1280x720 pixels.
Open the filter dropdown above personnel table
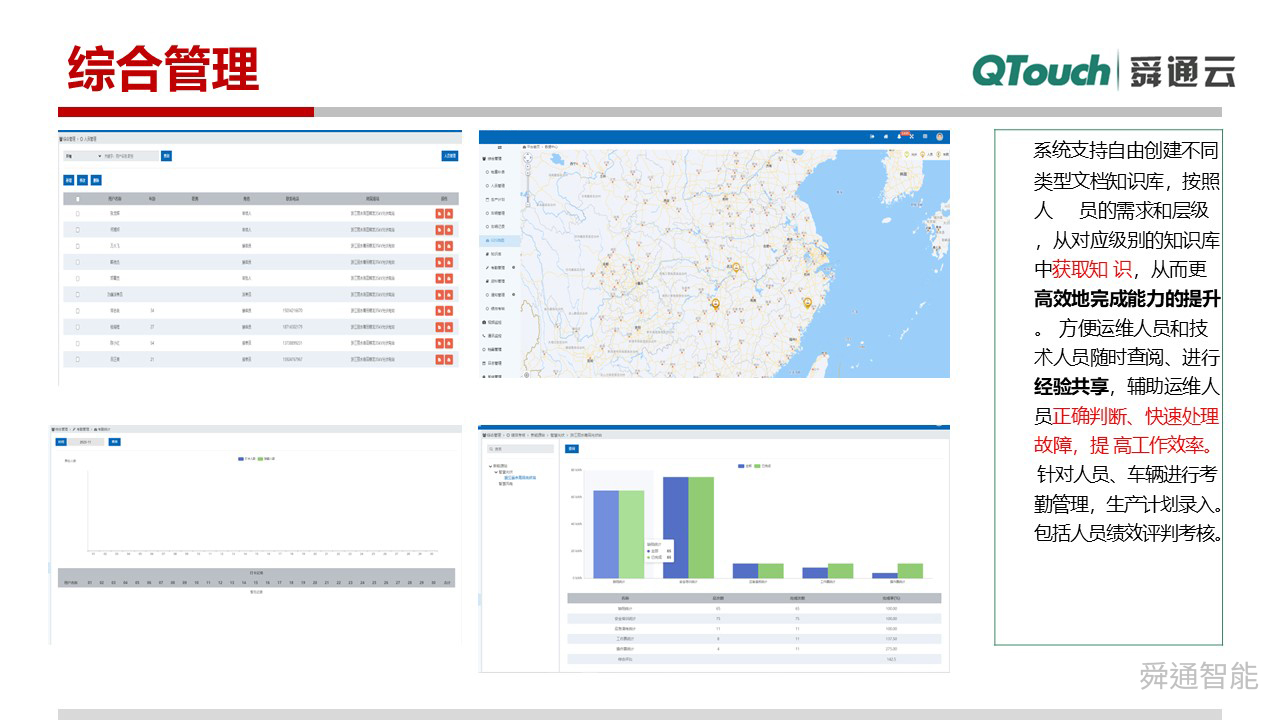point(82,156)
